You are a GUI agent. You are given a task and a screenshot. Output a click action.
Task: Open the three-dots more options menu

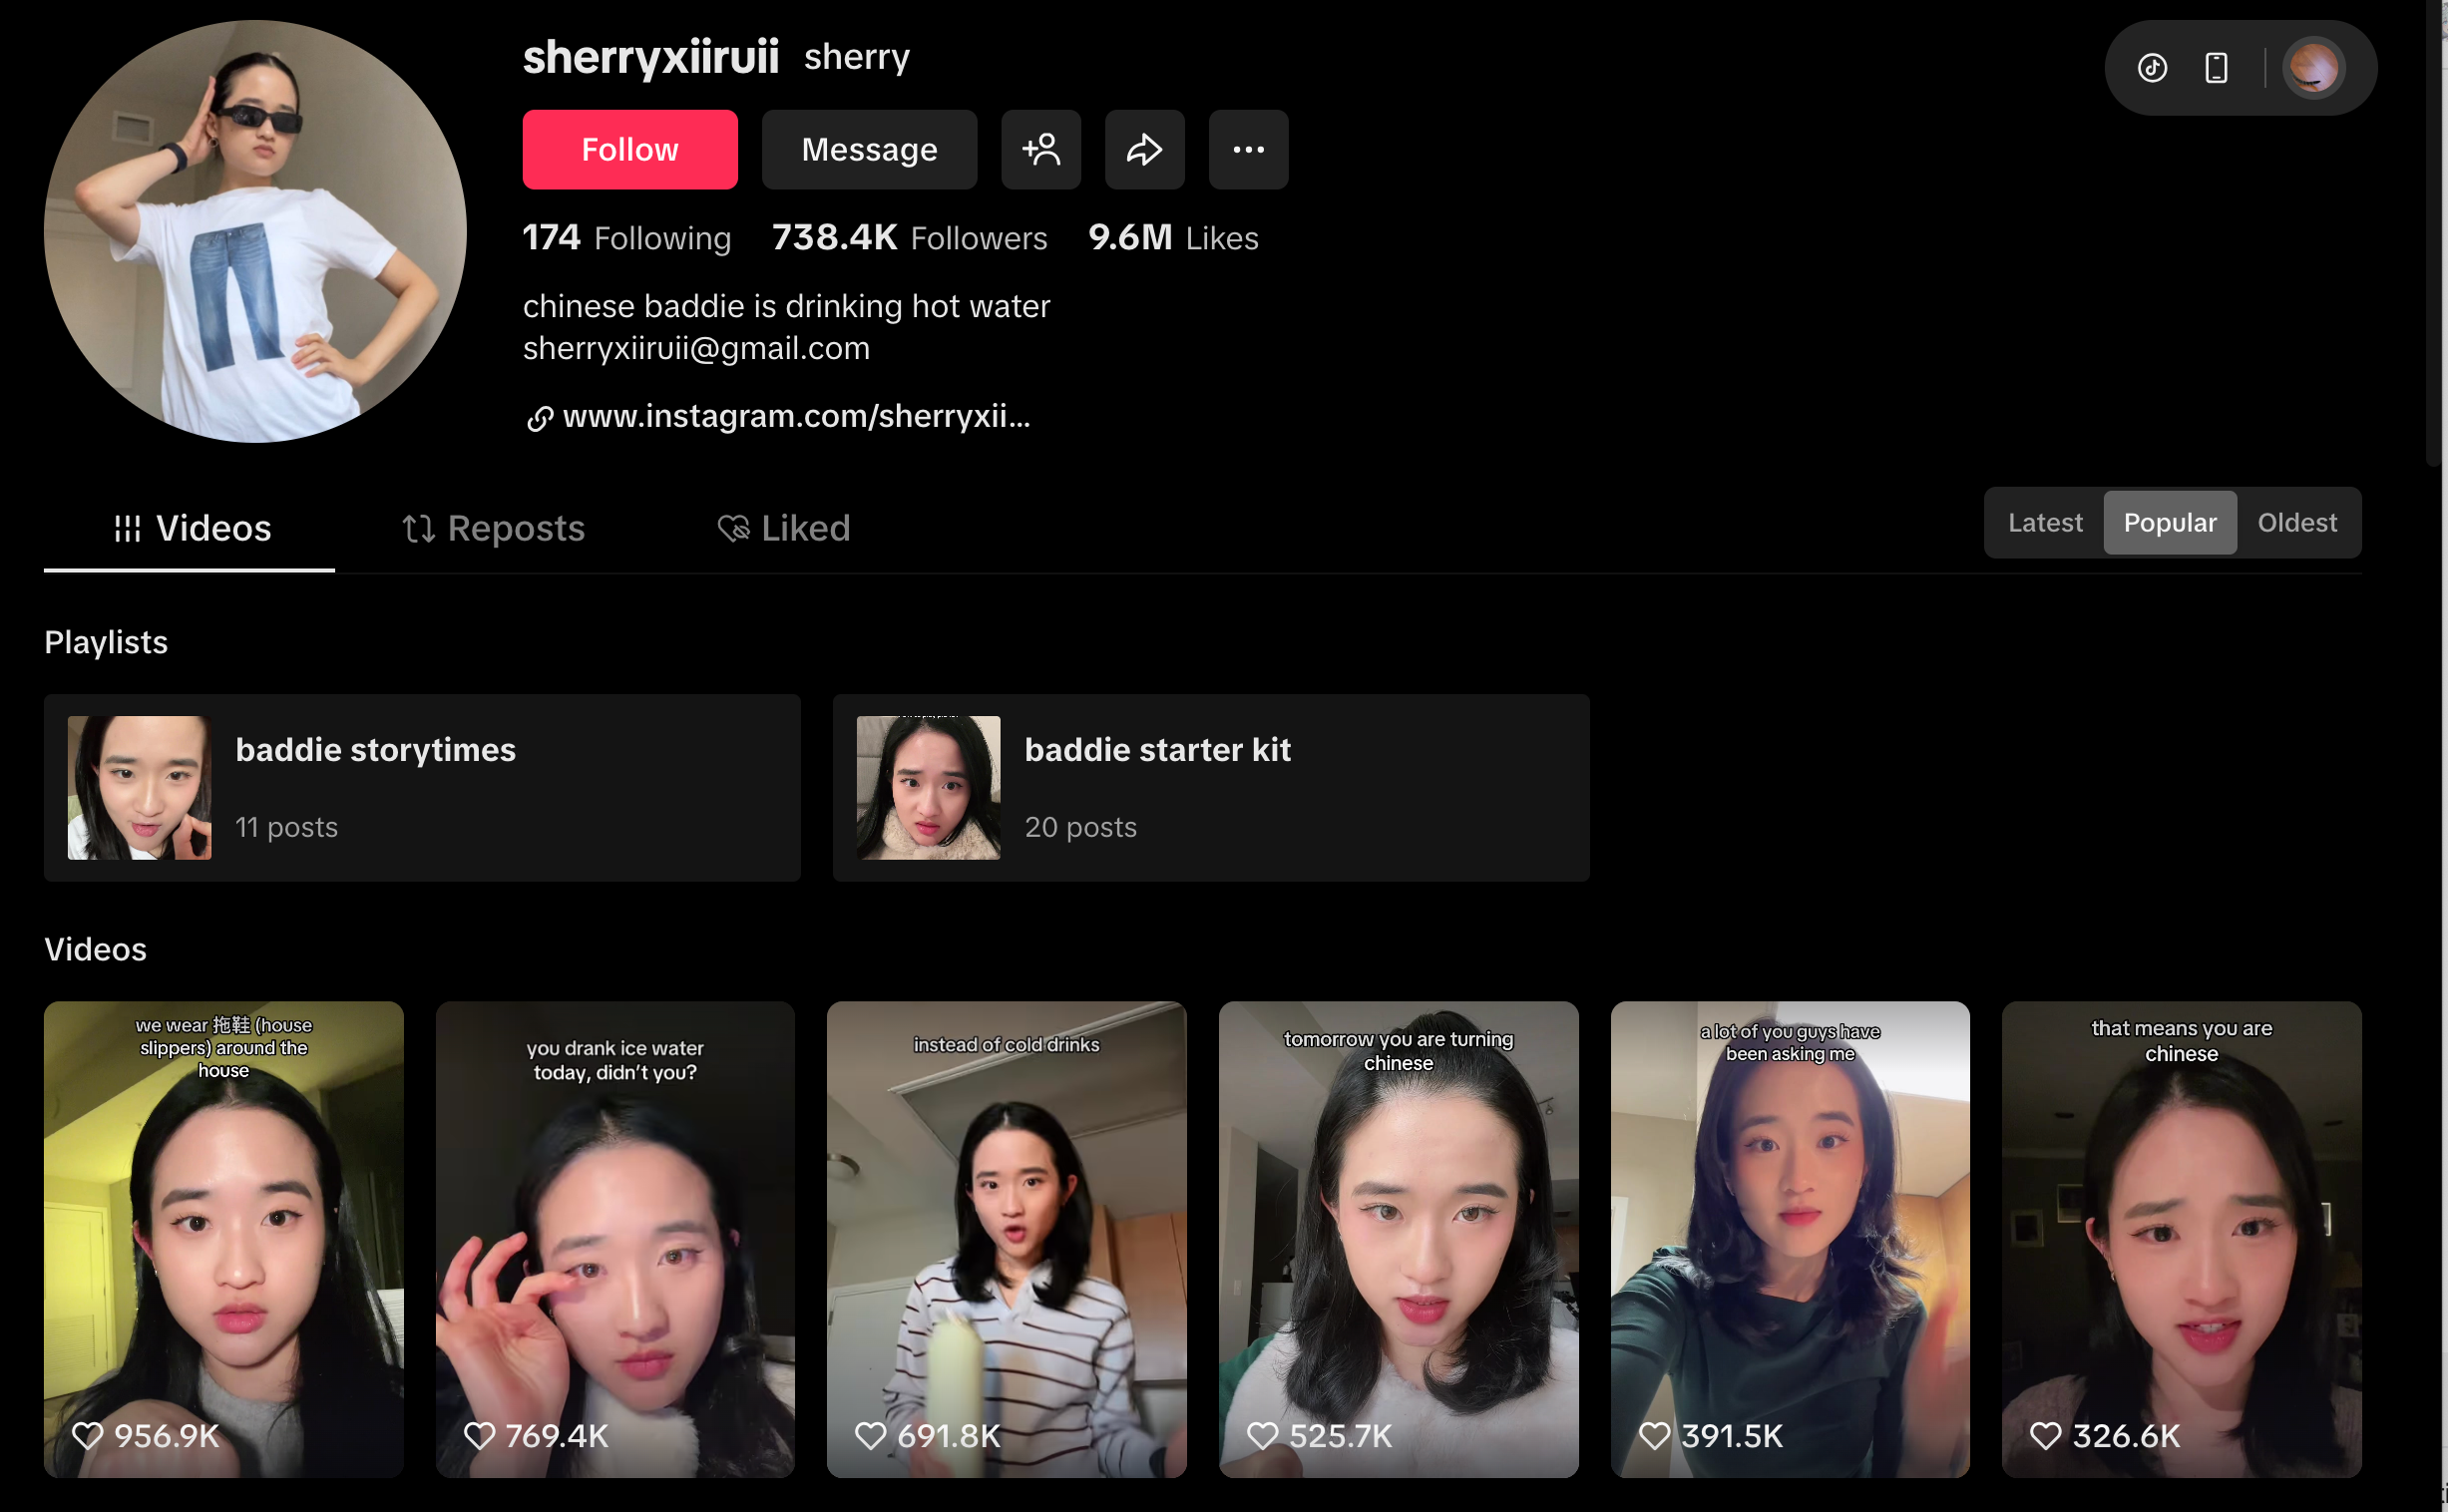(1247, 150)
